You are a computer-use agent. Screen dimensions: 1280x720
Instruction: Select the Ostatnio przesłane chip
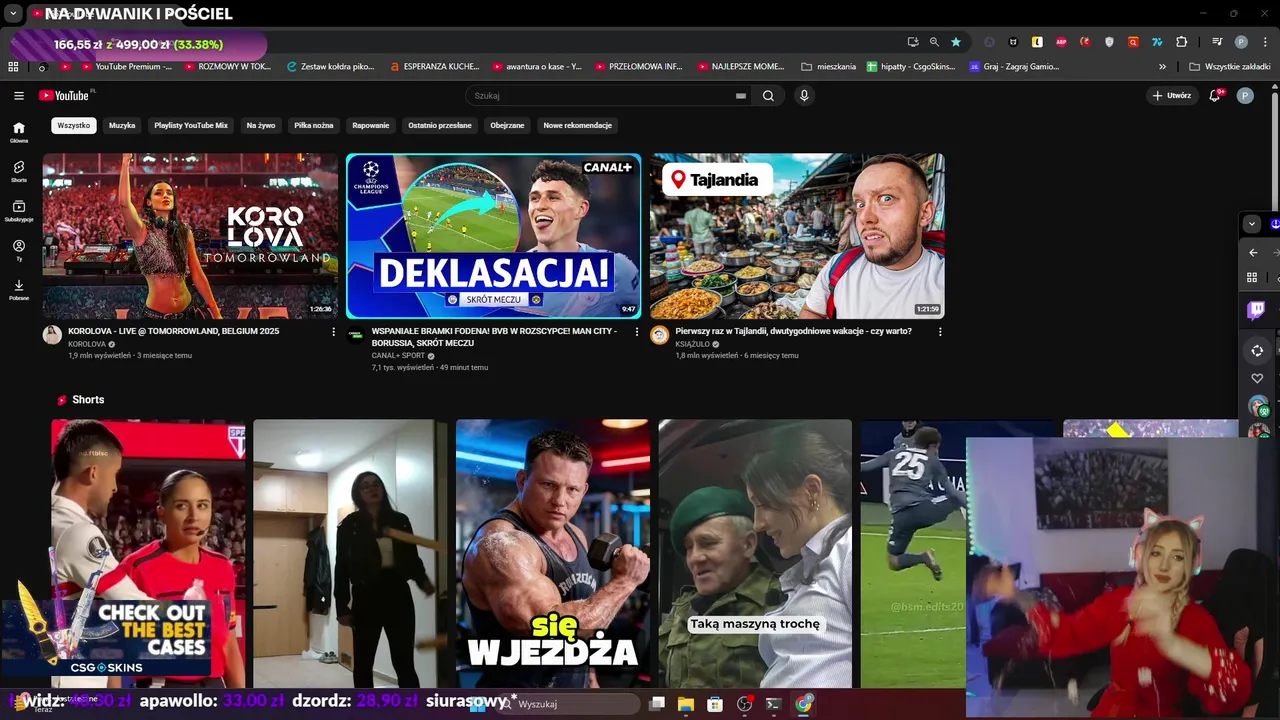440,126
